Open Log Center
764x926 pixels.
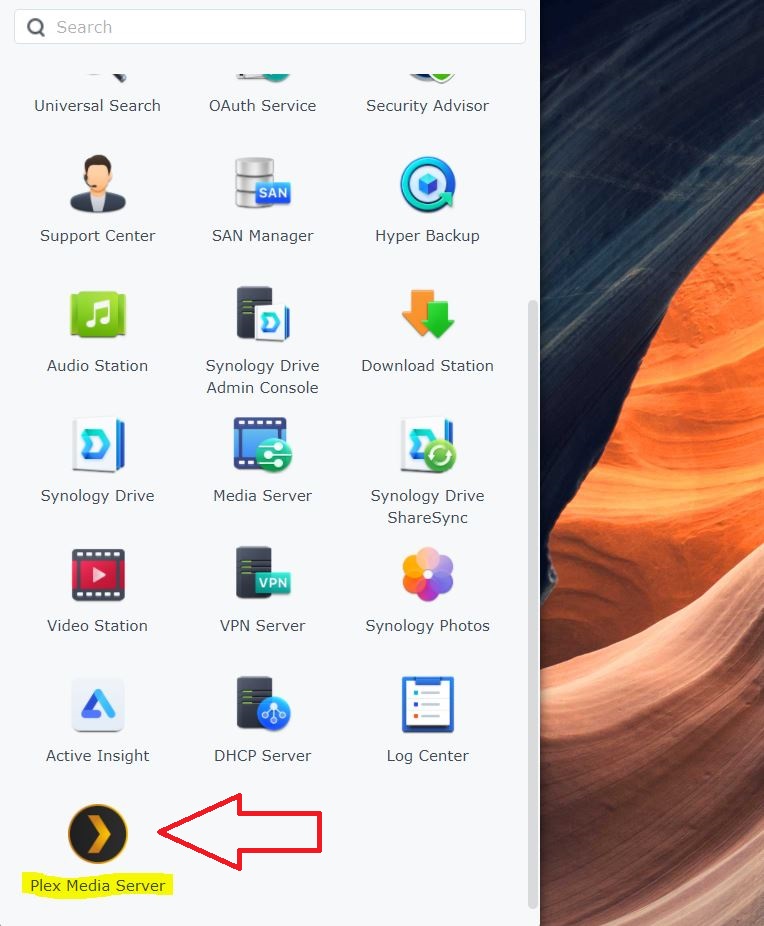click(x=427, y=705)
